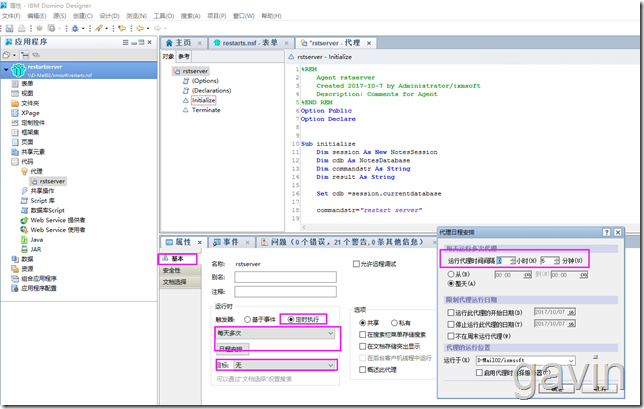
Task: Enable 允许远程调试 checkbox
Action: [356, 264]
